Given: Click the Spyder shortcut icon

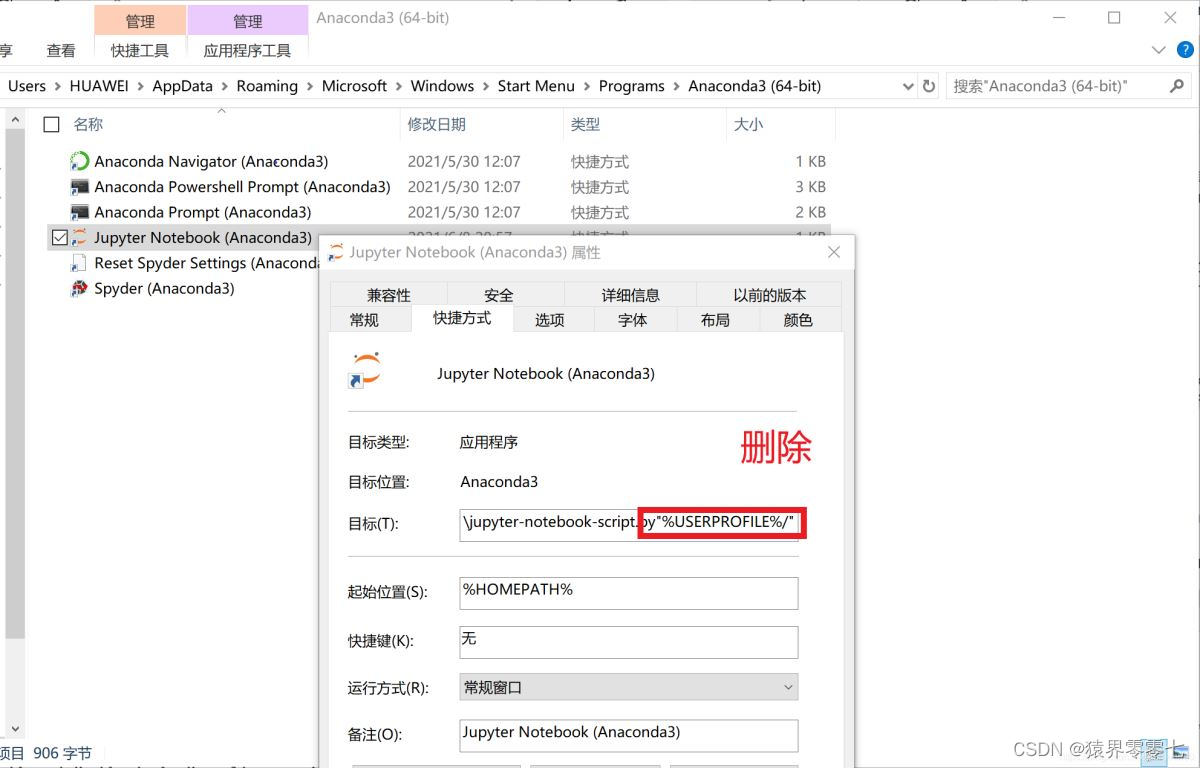Looking at the screenshot, I should pyautogui.click(x=79, y=289).
